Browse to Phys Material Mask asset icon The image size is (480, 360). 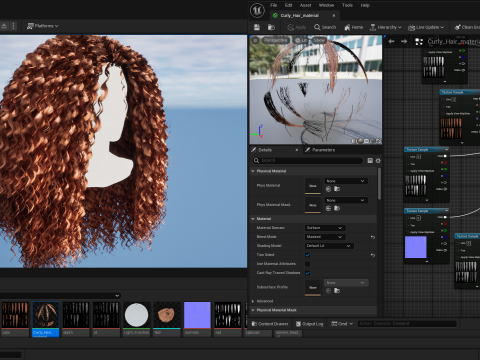click(x=337, y=208)
